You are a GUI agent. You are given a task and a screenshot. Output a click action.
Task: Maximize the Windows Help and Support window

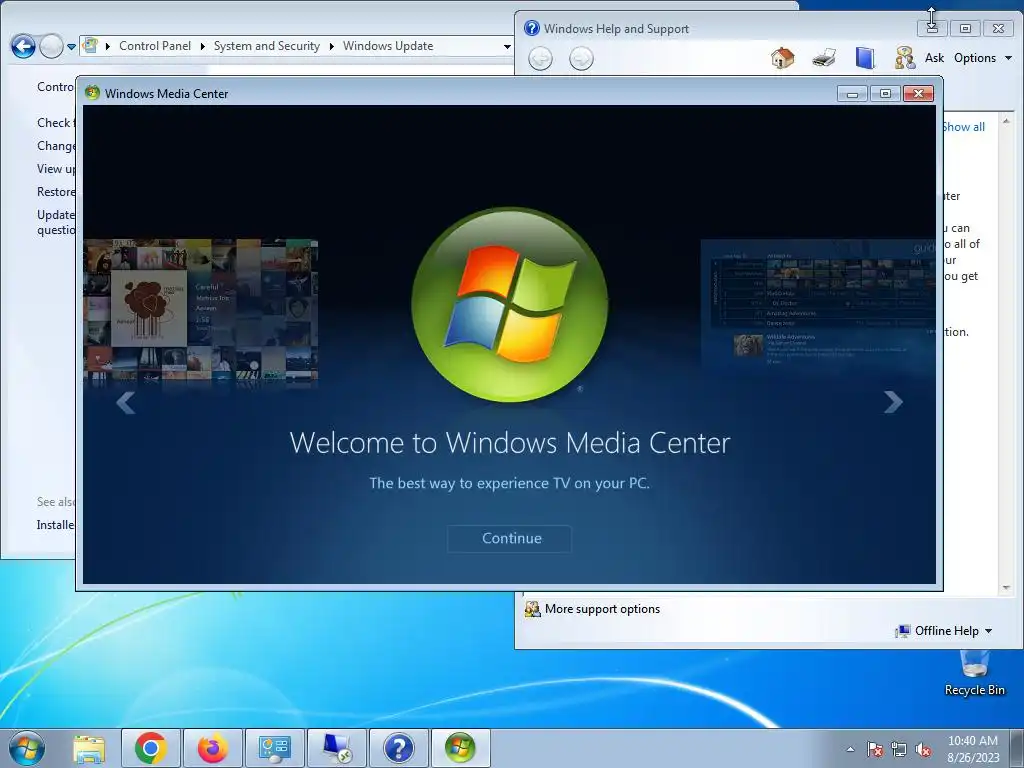(965, 28)
